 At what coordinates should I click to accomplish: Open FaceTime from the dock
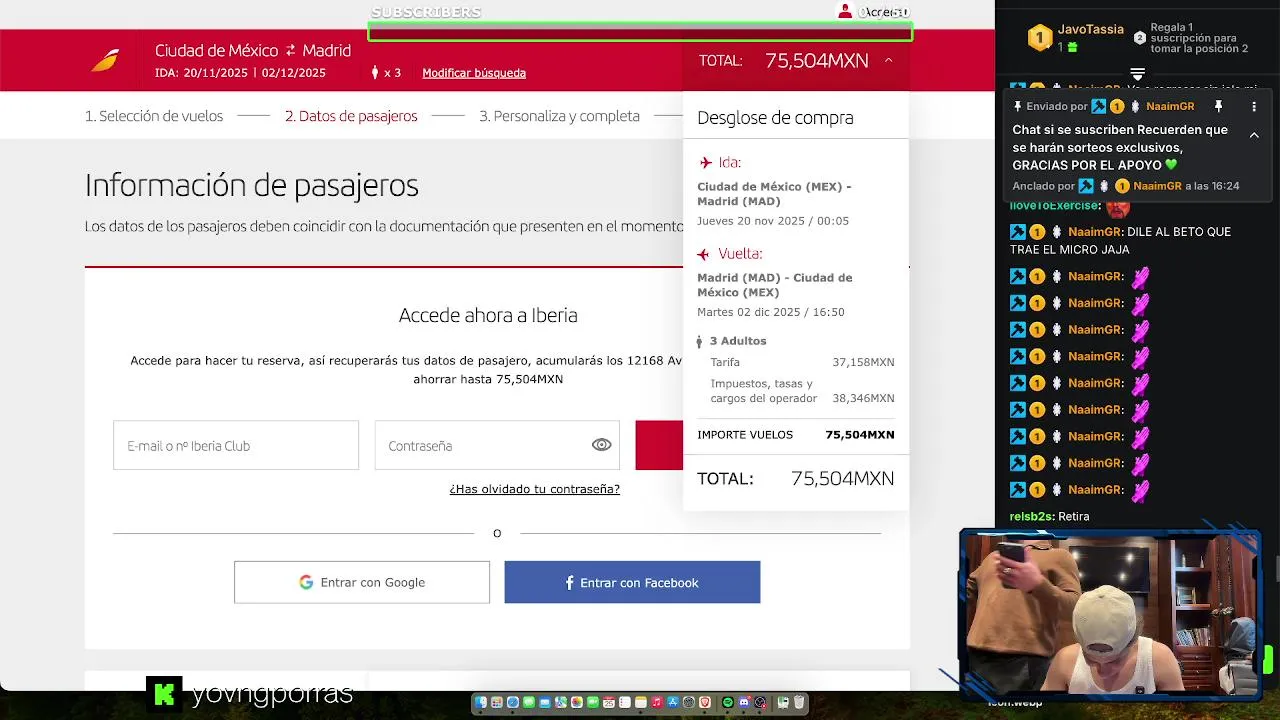click(593, 702)
